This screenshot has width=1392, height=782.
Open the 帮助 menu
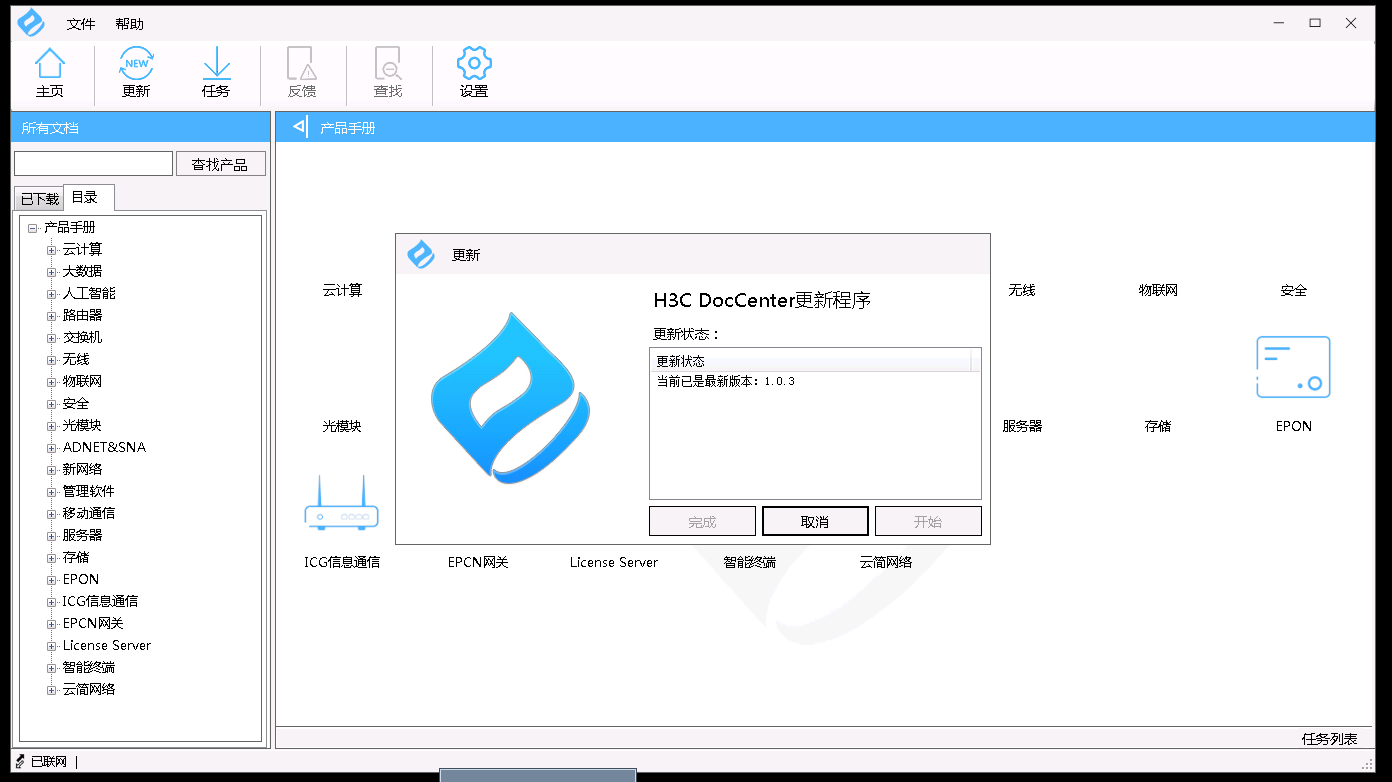129,23
